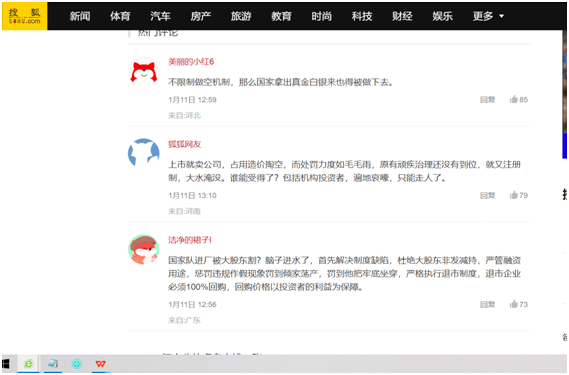Click comment text starting 国家队进厂被大股东割
The width and height of the screenshot is (569, 375).
(344, 273)
